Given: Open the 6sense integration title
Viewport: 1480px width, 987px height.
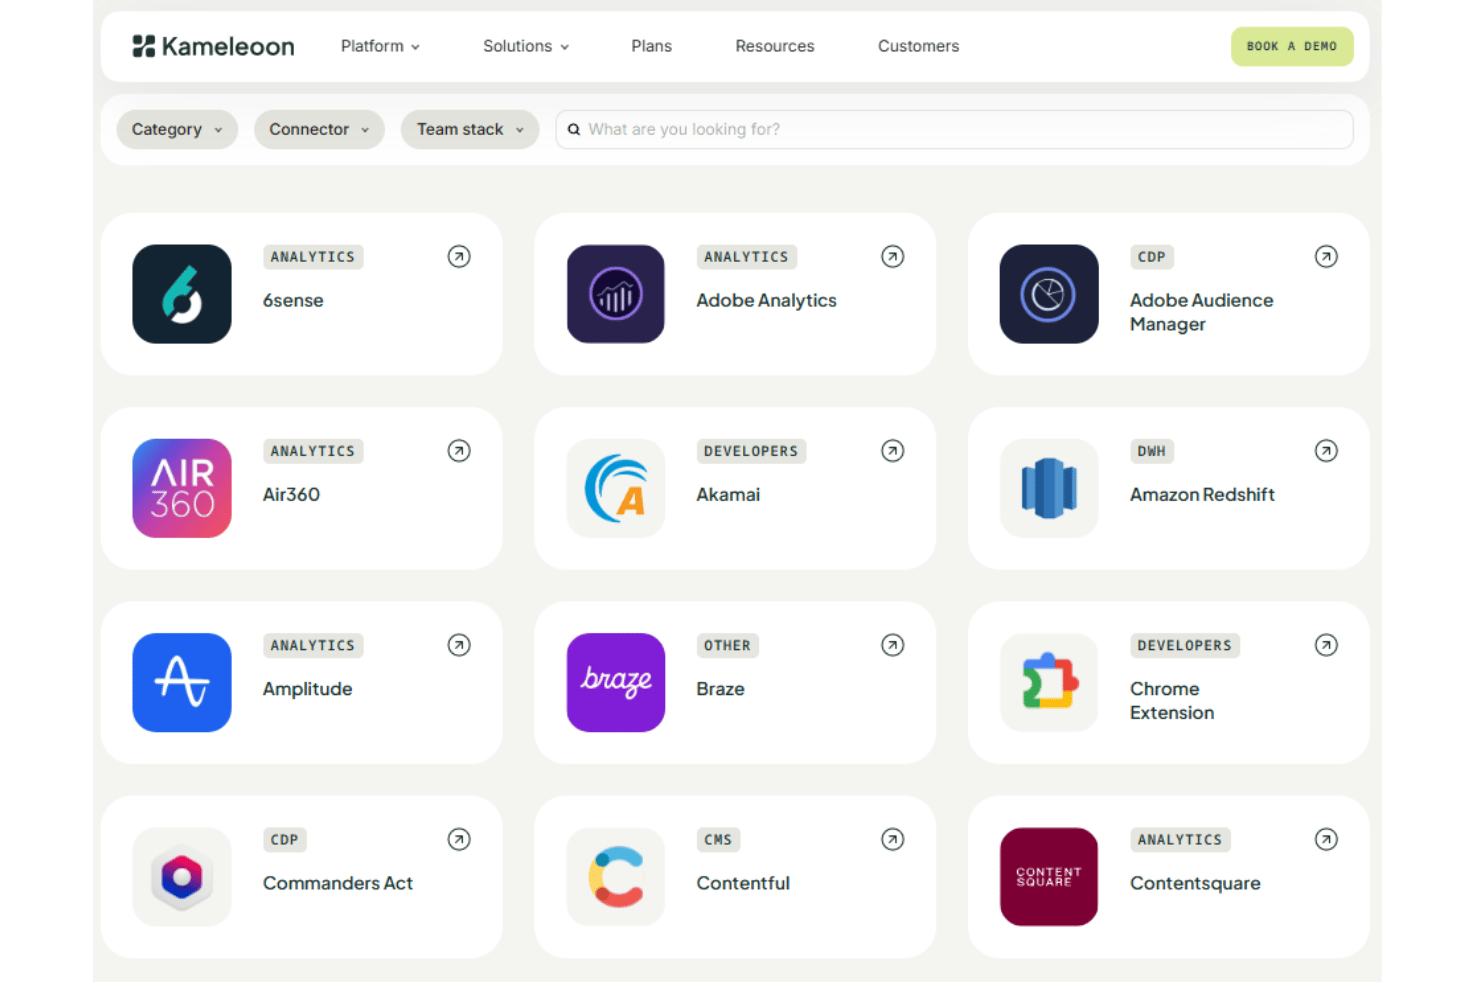Looking at the screenshot, I should click(293, 300).
